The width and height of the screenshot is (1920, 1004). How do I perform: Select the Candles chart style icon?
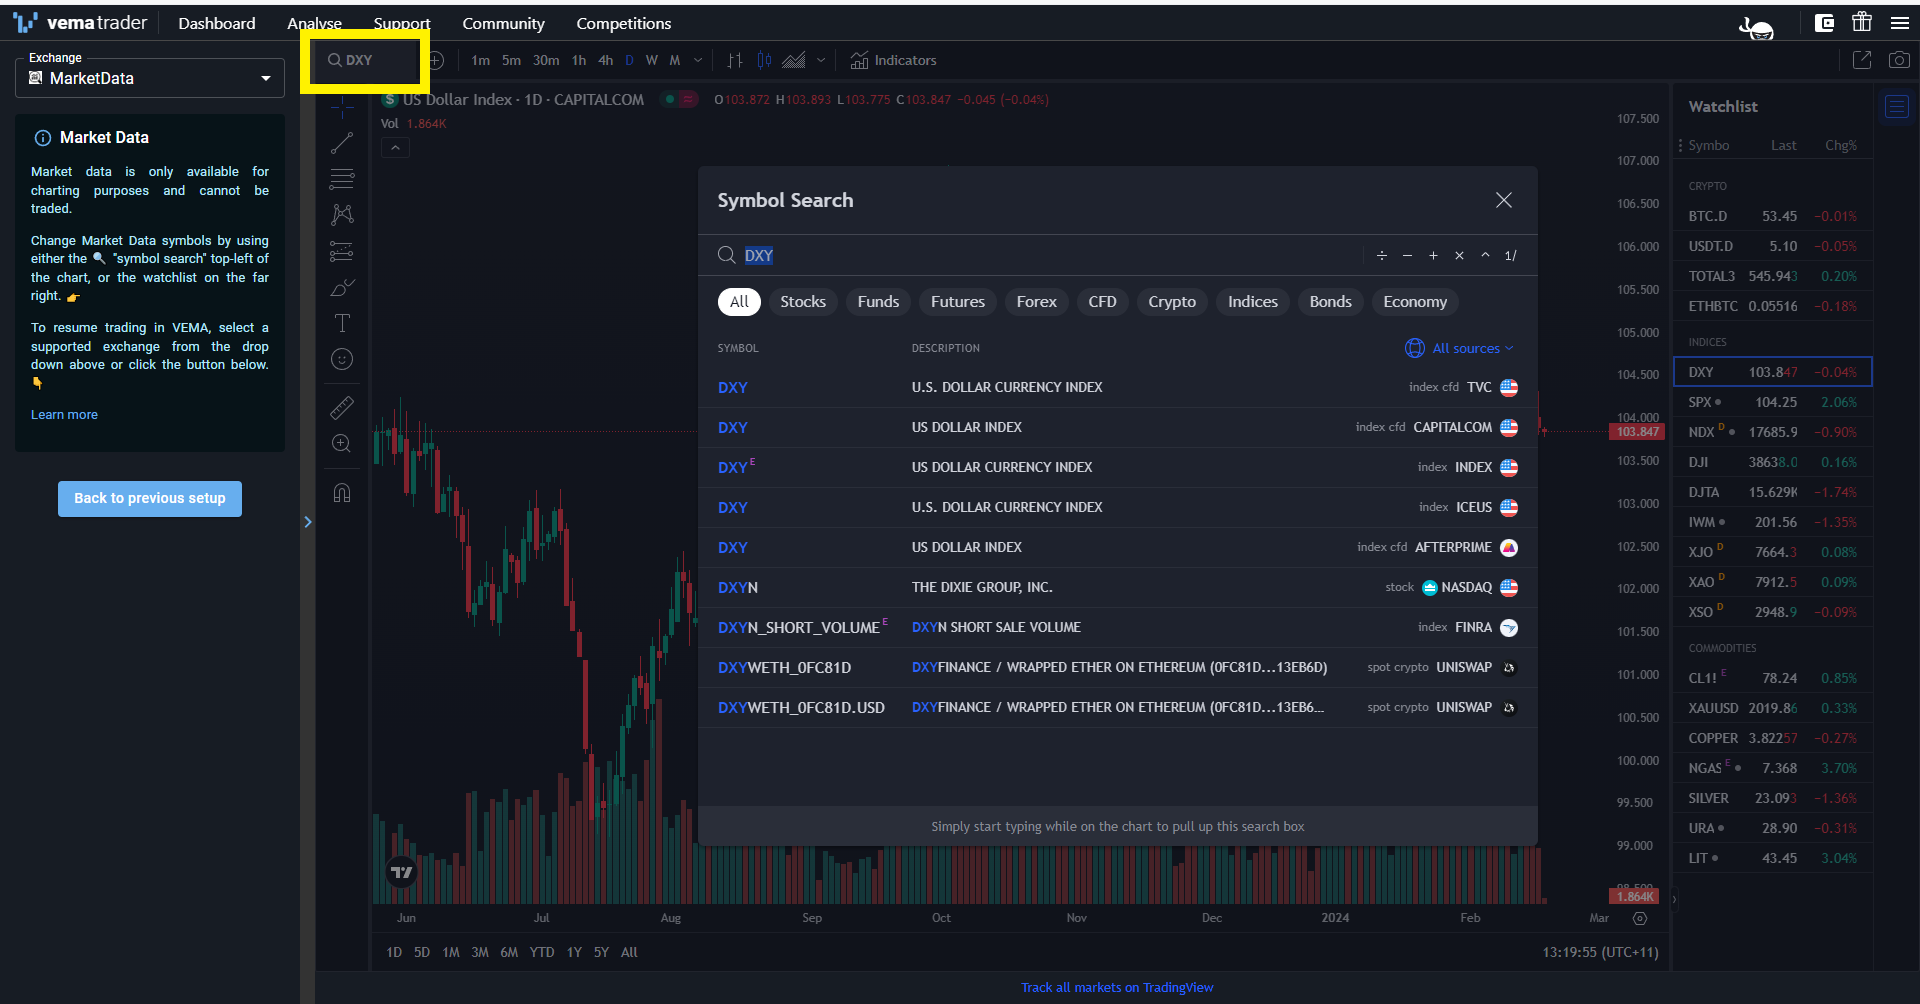pyautogui.click(x=765, y=60)
